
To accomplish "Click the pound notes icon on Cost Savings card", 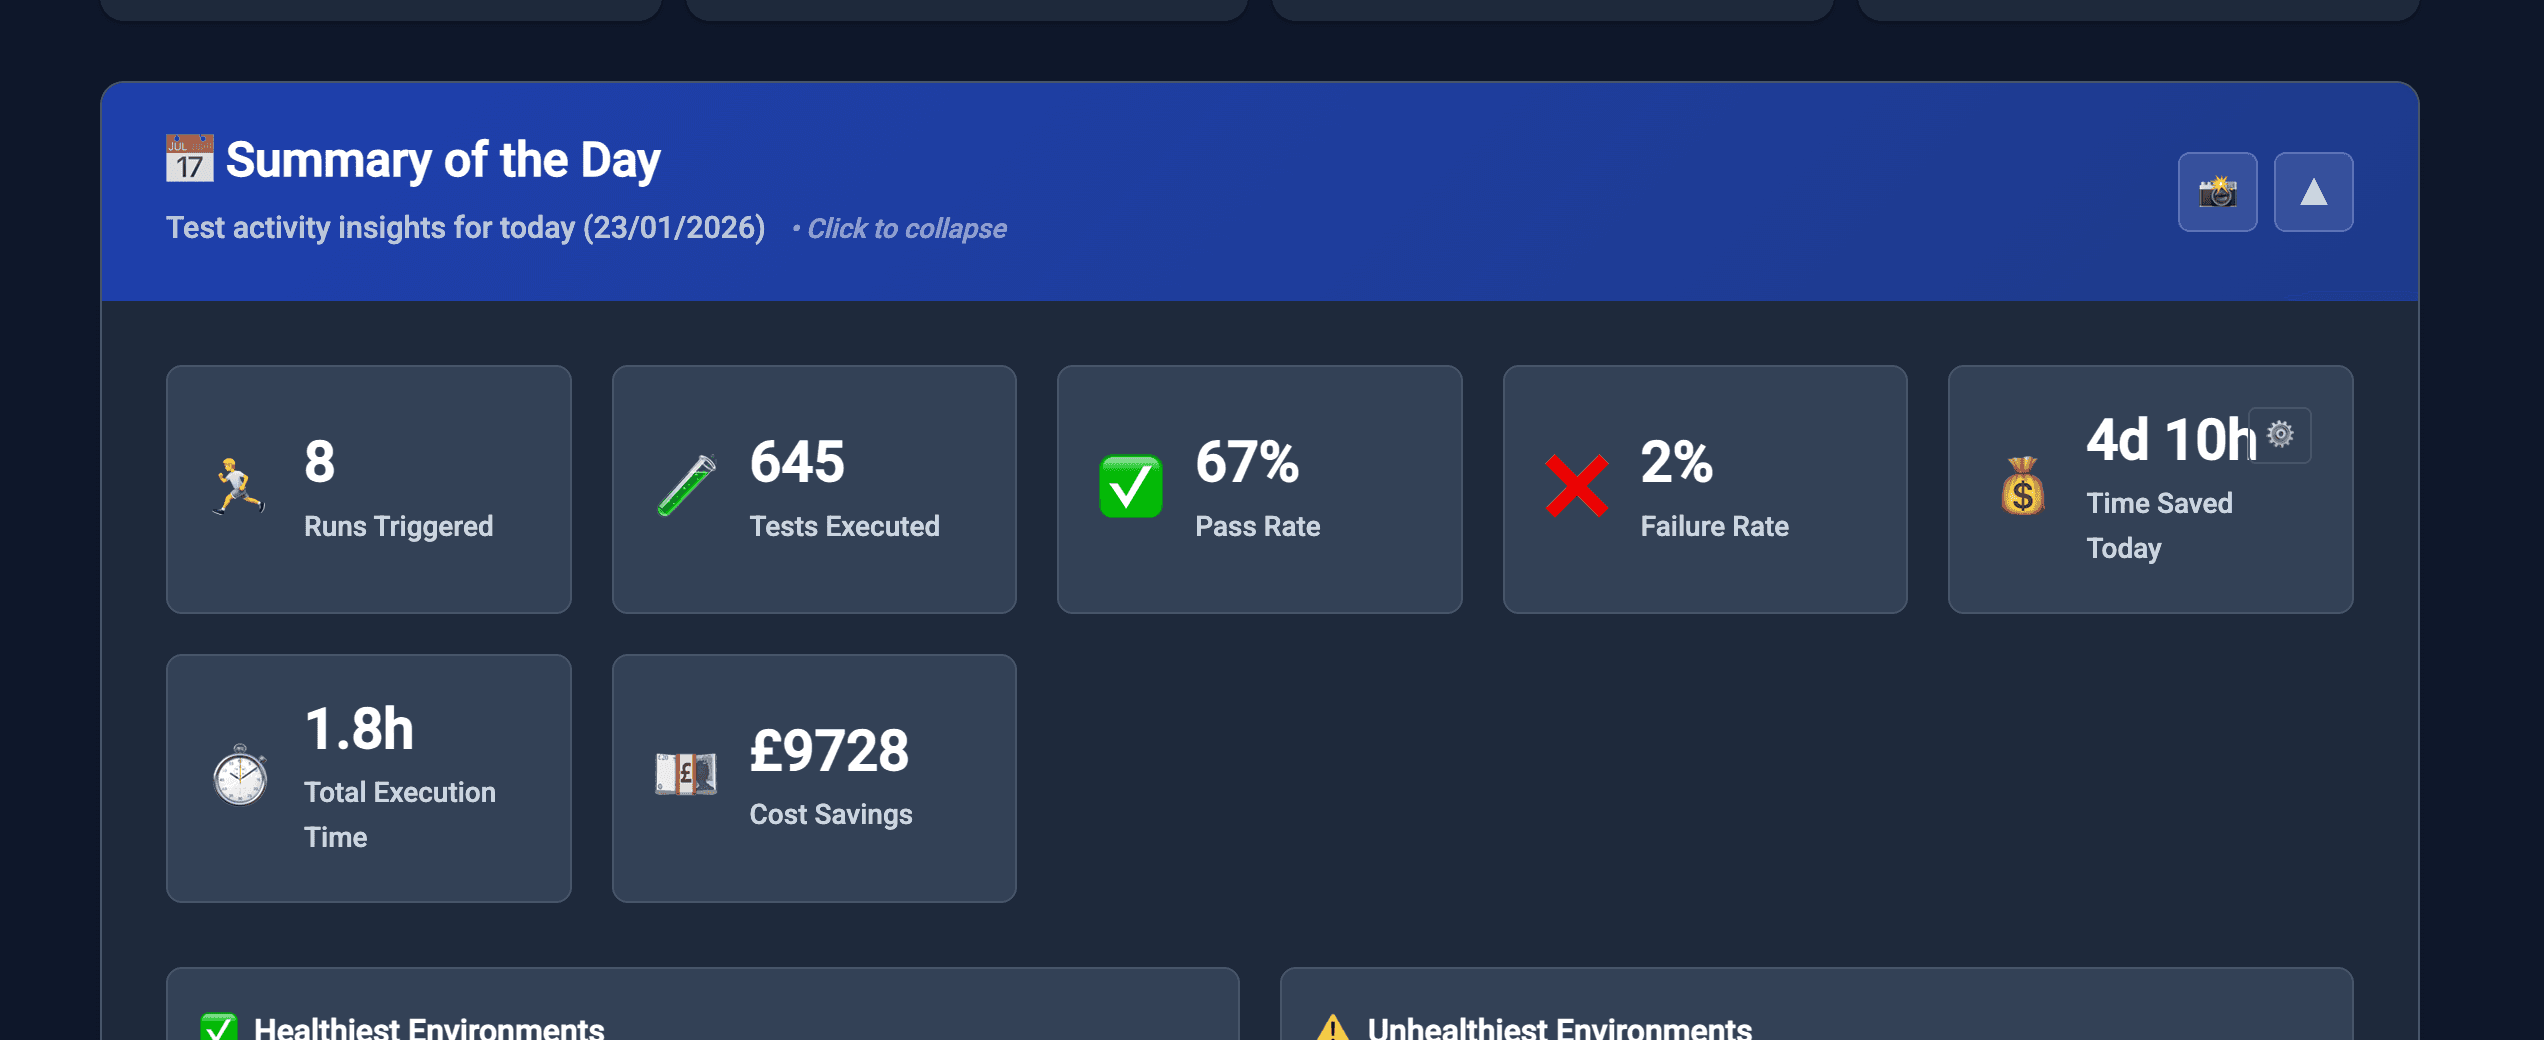I will (x=687, y=778).
